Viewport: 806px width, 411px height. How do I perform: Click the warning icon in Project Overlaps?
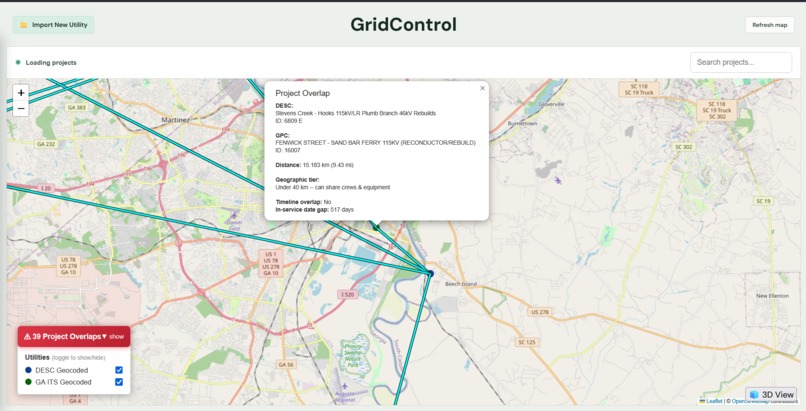point(27,337)
